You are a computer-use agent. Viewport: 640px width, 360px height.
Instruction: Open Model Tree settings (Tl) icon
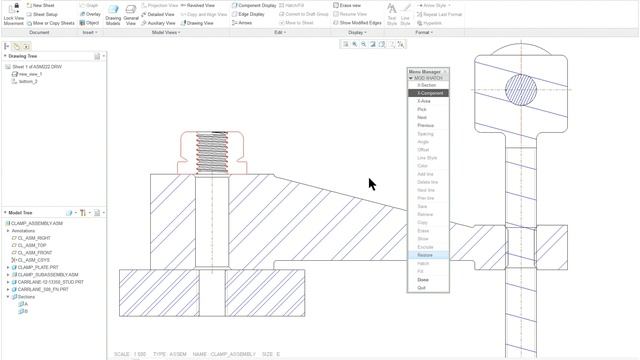84,213
